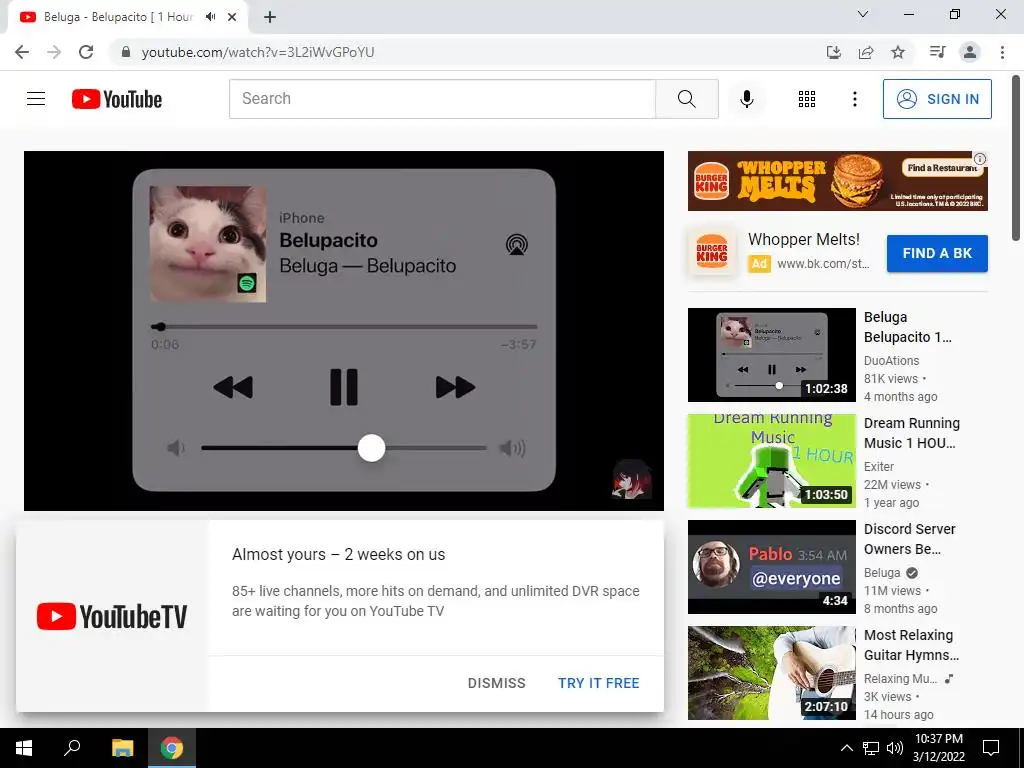Start voice search with microphone icon

(746, 99)
